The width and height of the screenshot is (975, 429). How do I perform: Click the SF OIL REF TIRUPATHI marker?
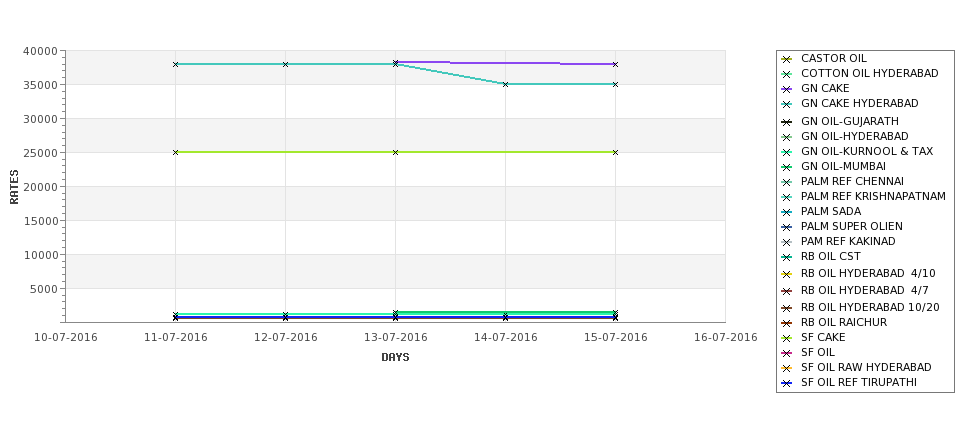point(787,383)
